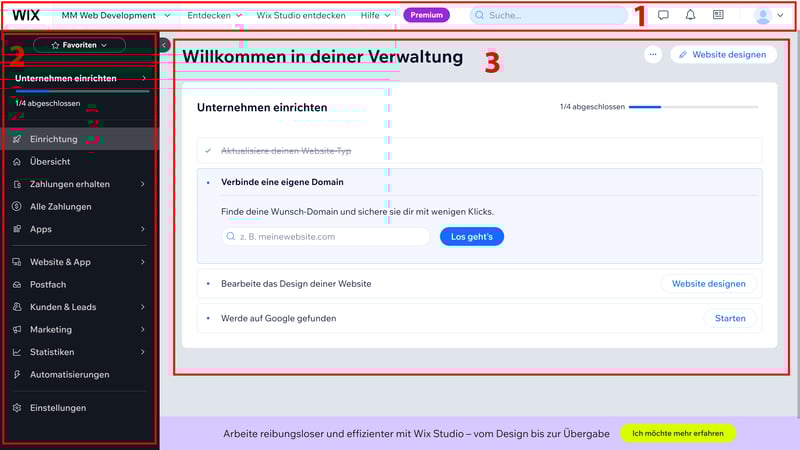Select Einrichtung in the sidebar

click(80, 139)
